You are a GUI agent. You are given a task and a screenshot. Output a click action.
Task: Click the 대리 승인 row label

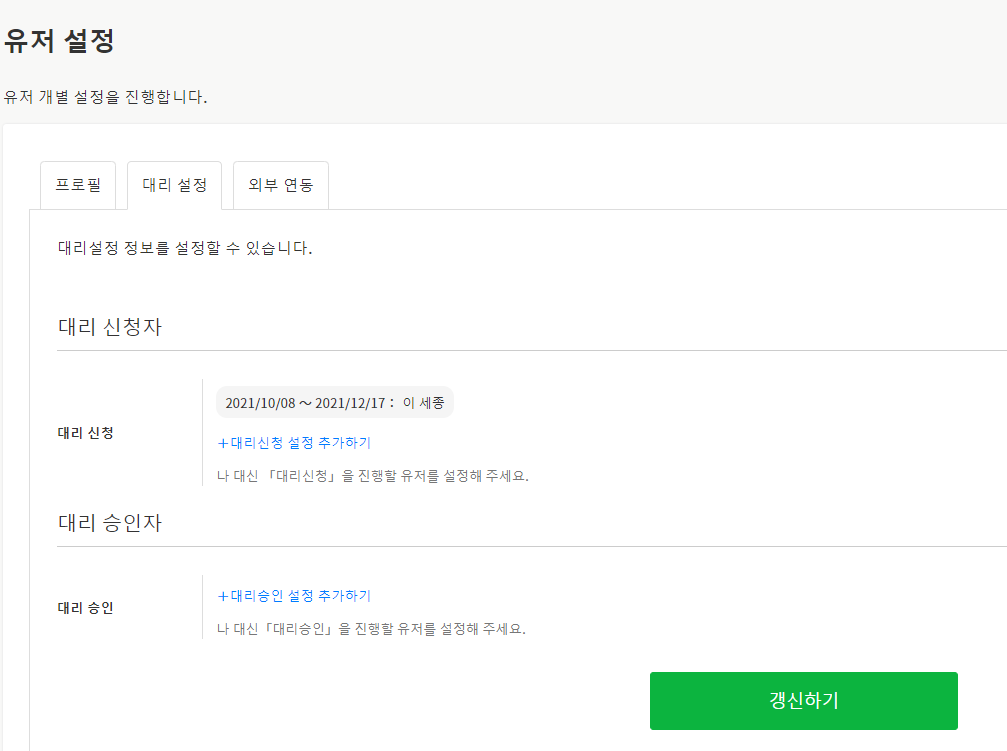[x=86, y=607]
